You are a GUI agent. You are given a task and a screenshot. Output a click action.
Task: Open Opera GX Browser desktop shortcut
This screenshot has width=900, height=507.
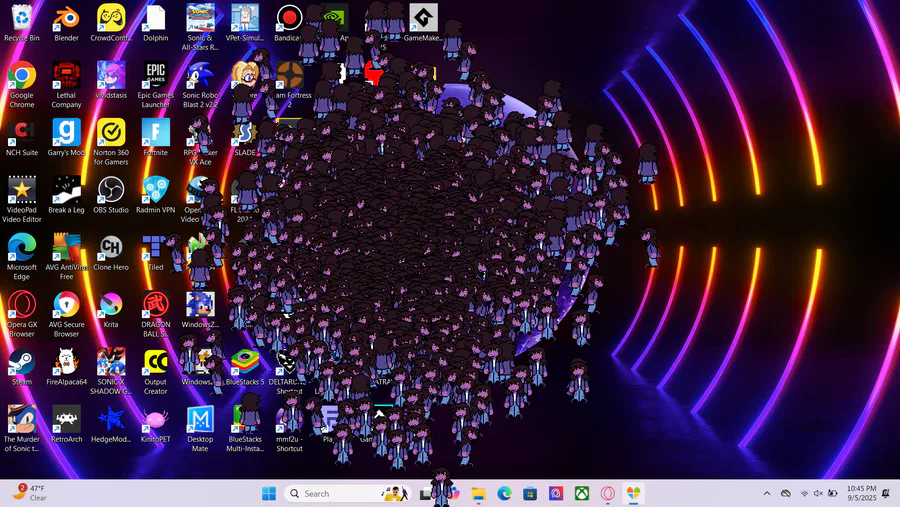pos(22,314)
